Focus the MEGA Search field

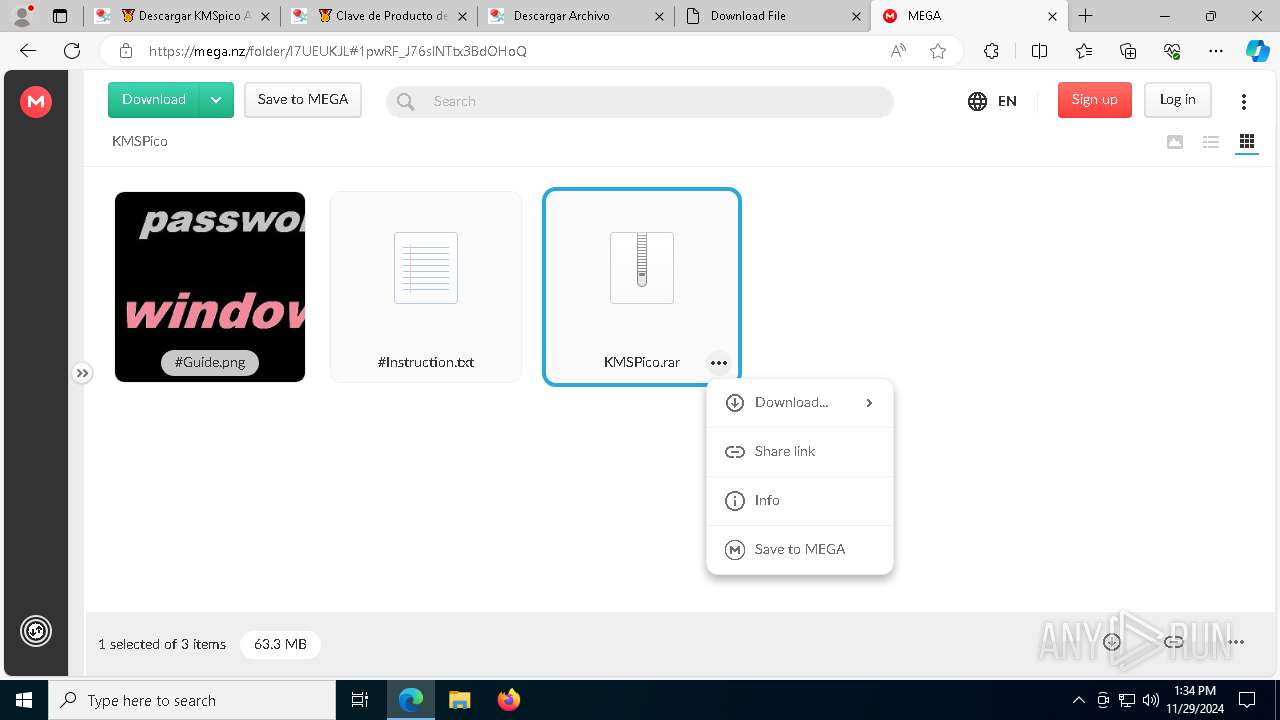click(640, 101)
